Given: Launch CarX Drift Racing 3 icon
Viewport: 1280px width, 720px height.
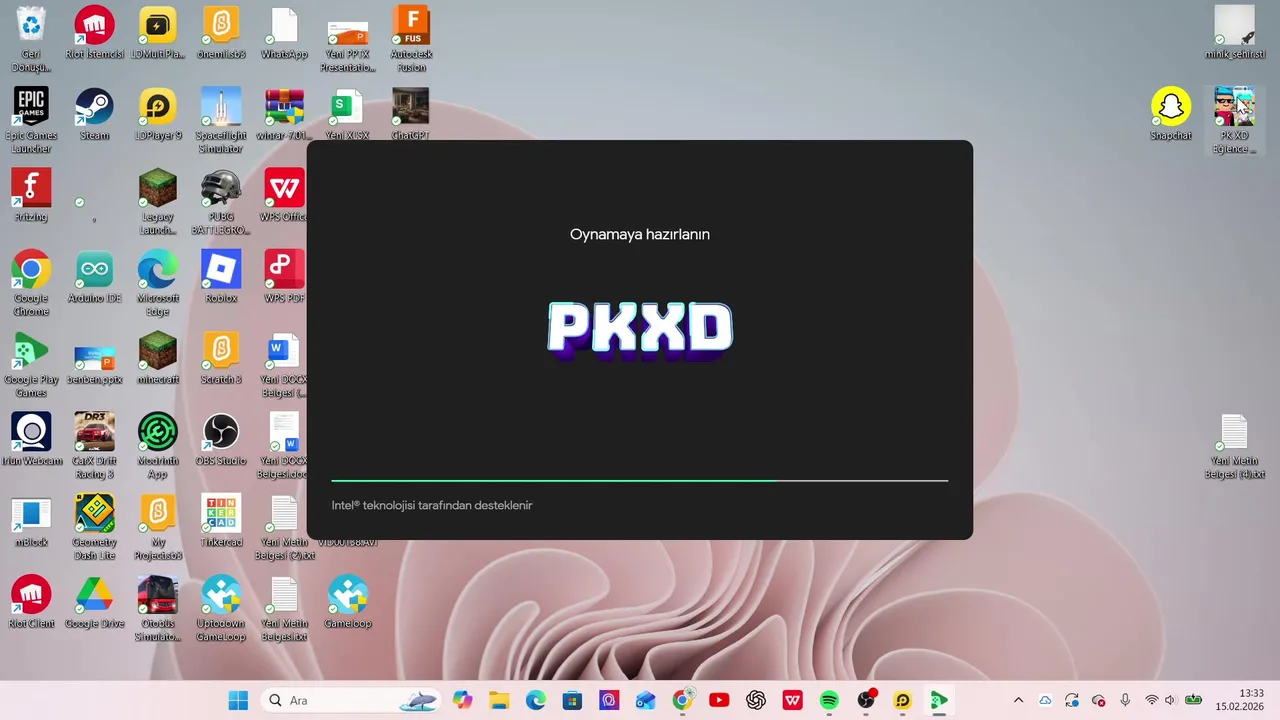Looking at the screenshot, I should click(x=94, y=445).
